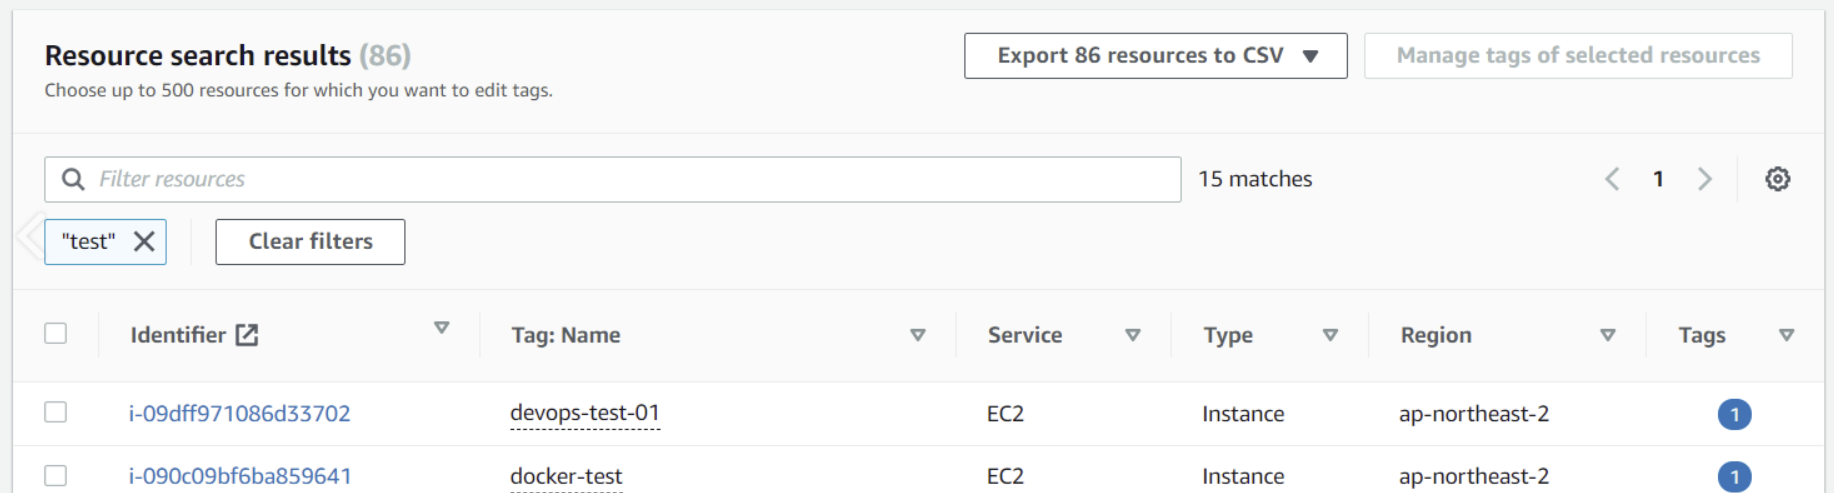1834x493 pixels.
Task: Select checkbox for i-090c09bf6ba859641
Action: click(x=56, y=475)
